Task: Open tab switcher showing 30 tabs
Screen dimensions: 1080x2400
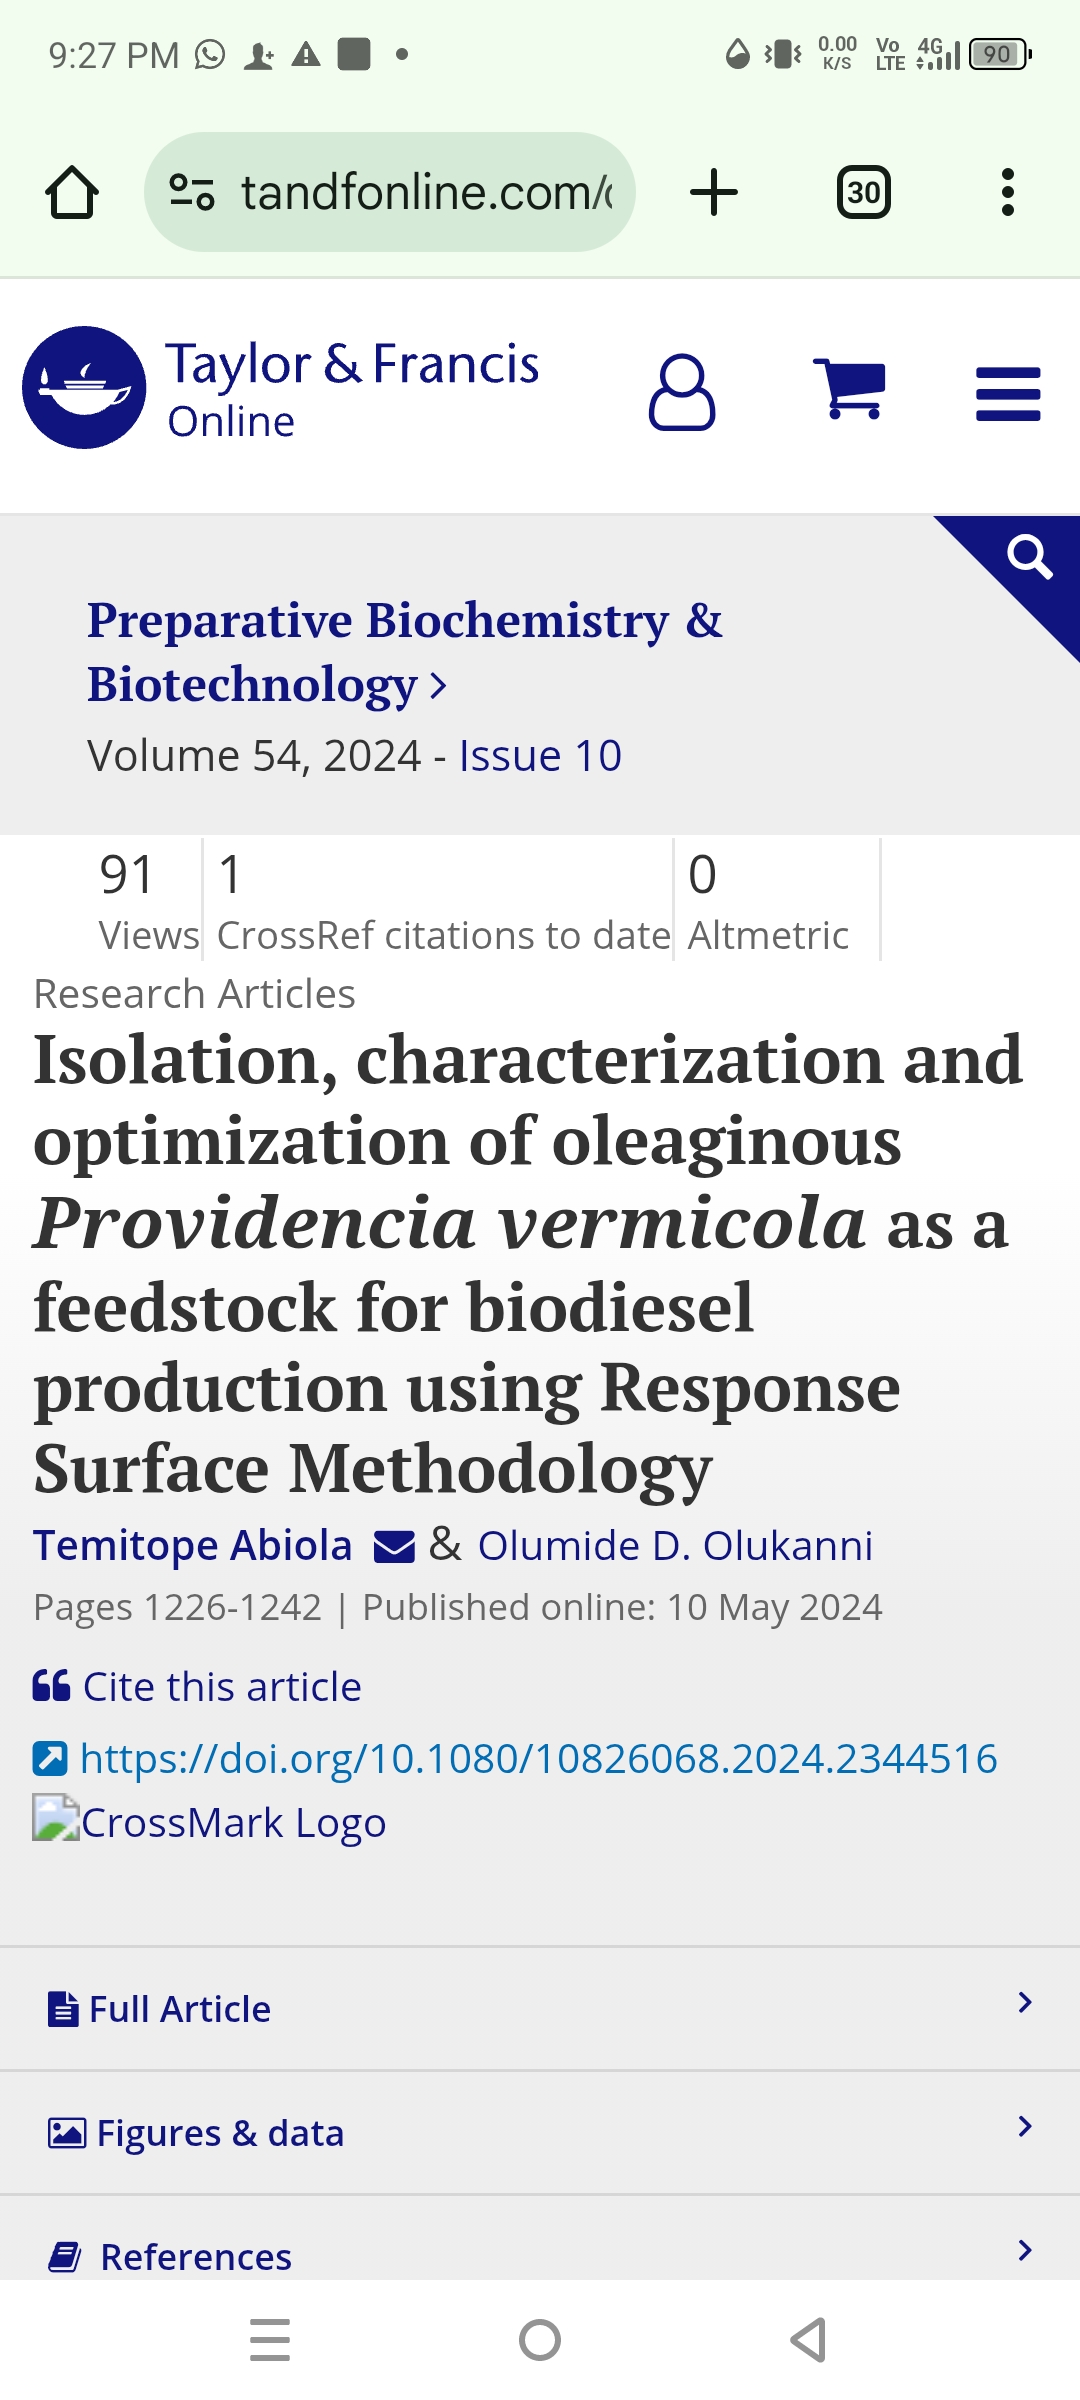Action: coord(864,192)
